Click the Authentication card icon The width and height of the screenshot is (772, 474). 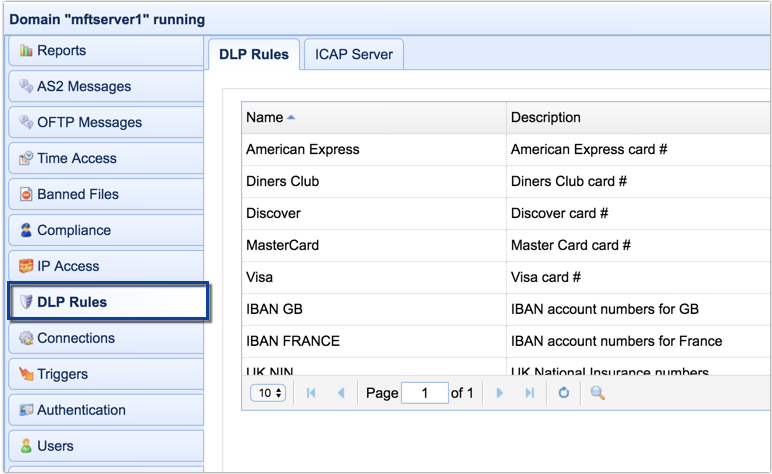click(26, 410)
